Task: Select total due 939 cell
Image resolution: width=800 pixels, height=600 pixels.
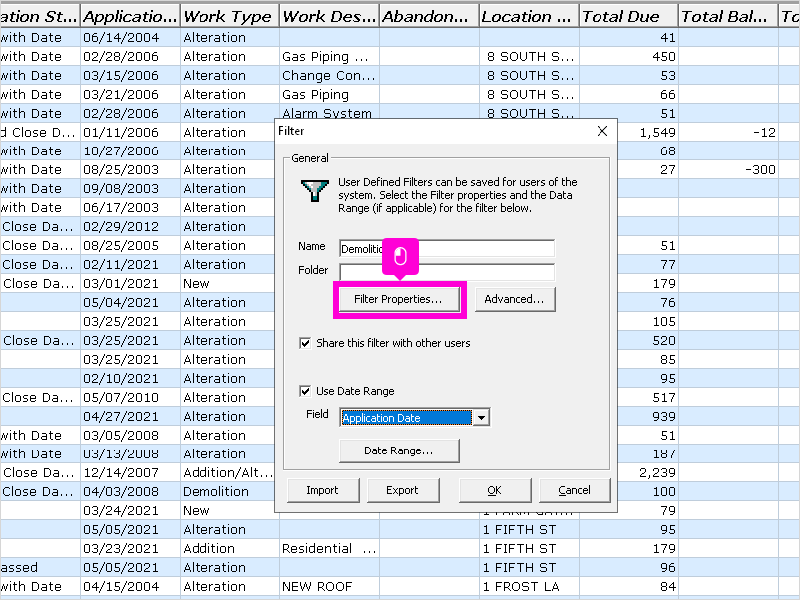Action: pyautogui.click(x=648, y=417)
